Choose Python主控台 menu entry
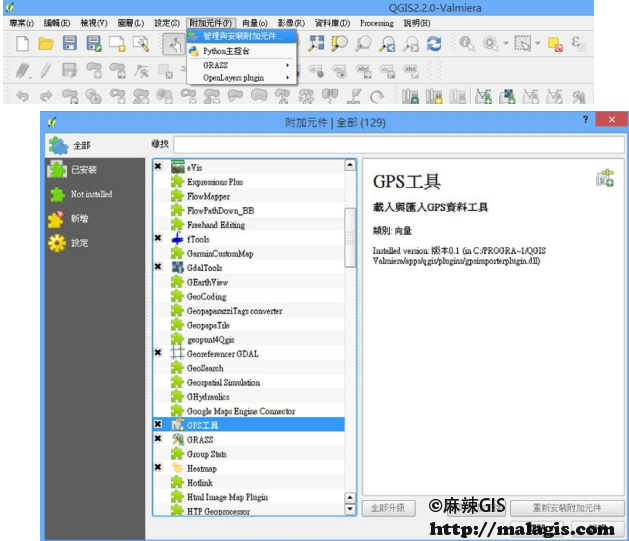The image size is (629, 541). [x=242, y=51]
